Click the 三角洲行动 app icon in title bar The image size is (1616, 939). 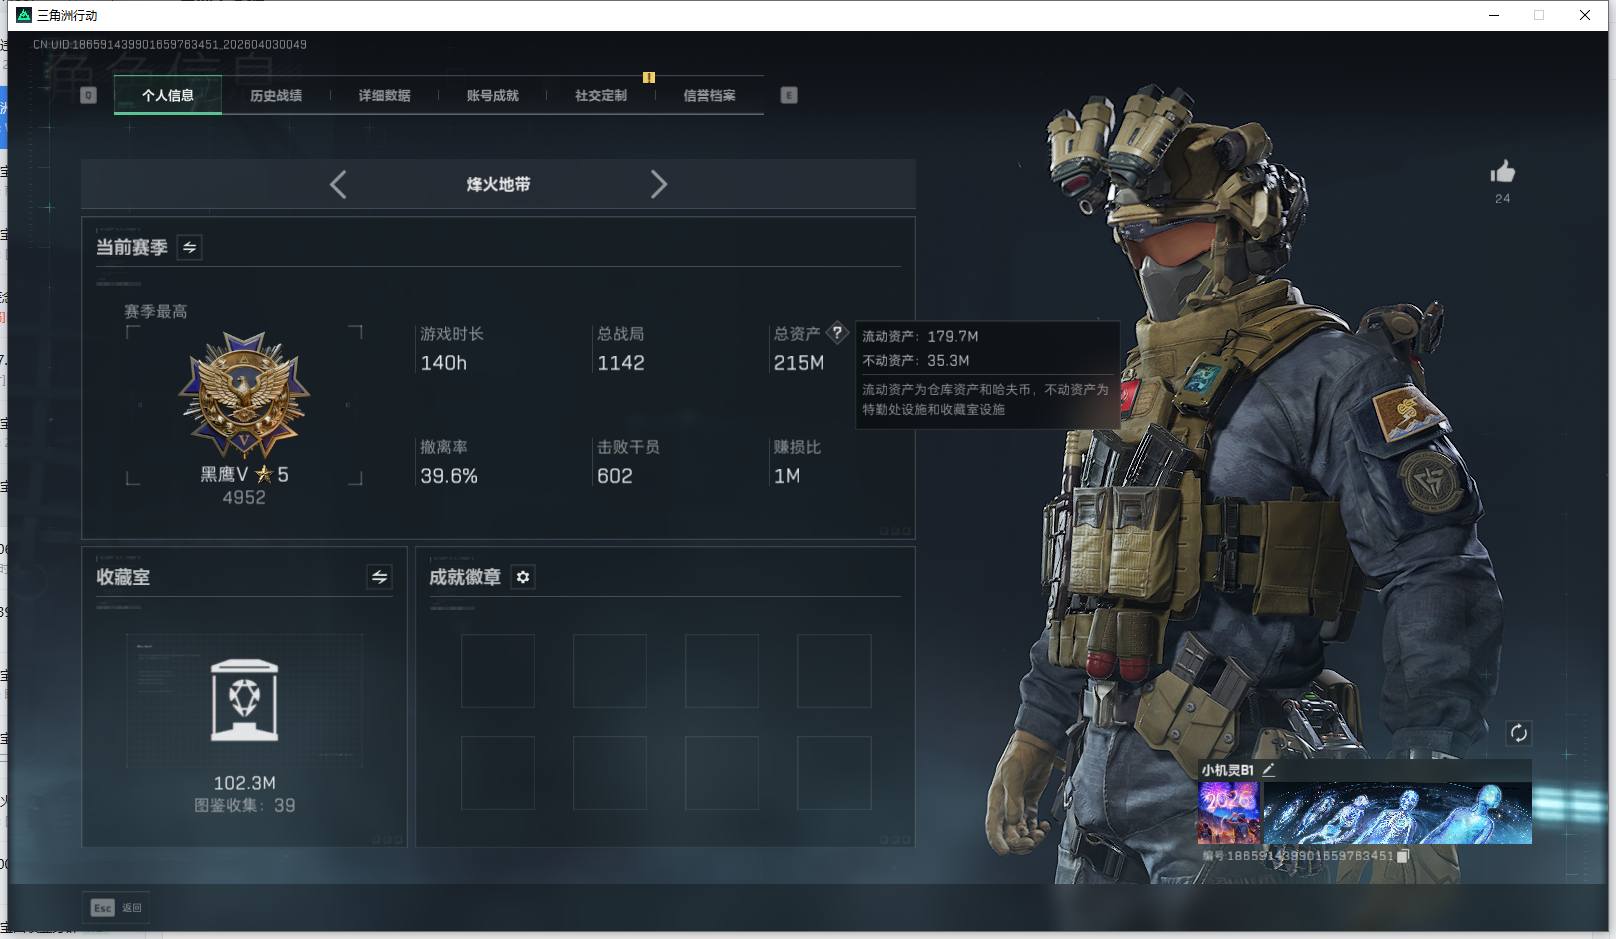[x=24, y=15]
